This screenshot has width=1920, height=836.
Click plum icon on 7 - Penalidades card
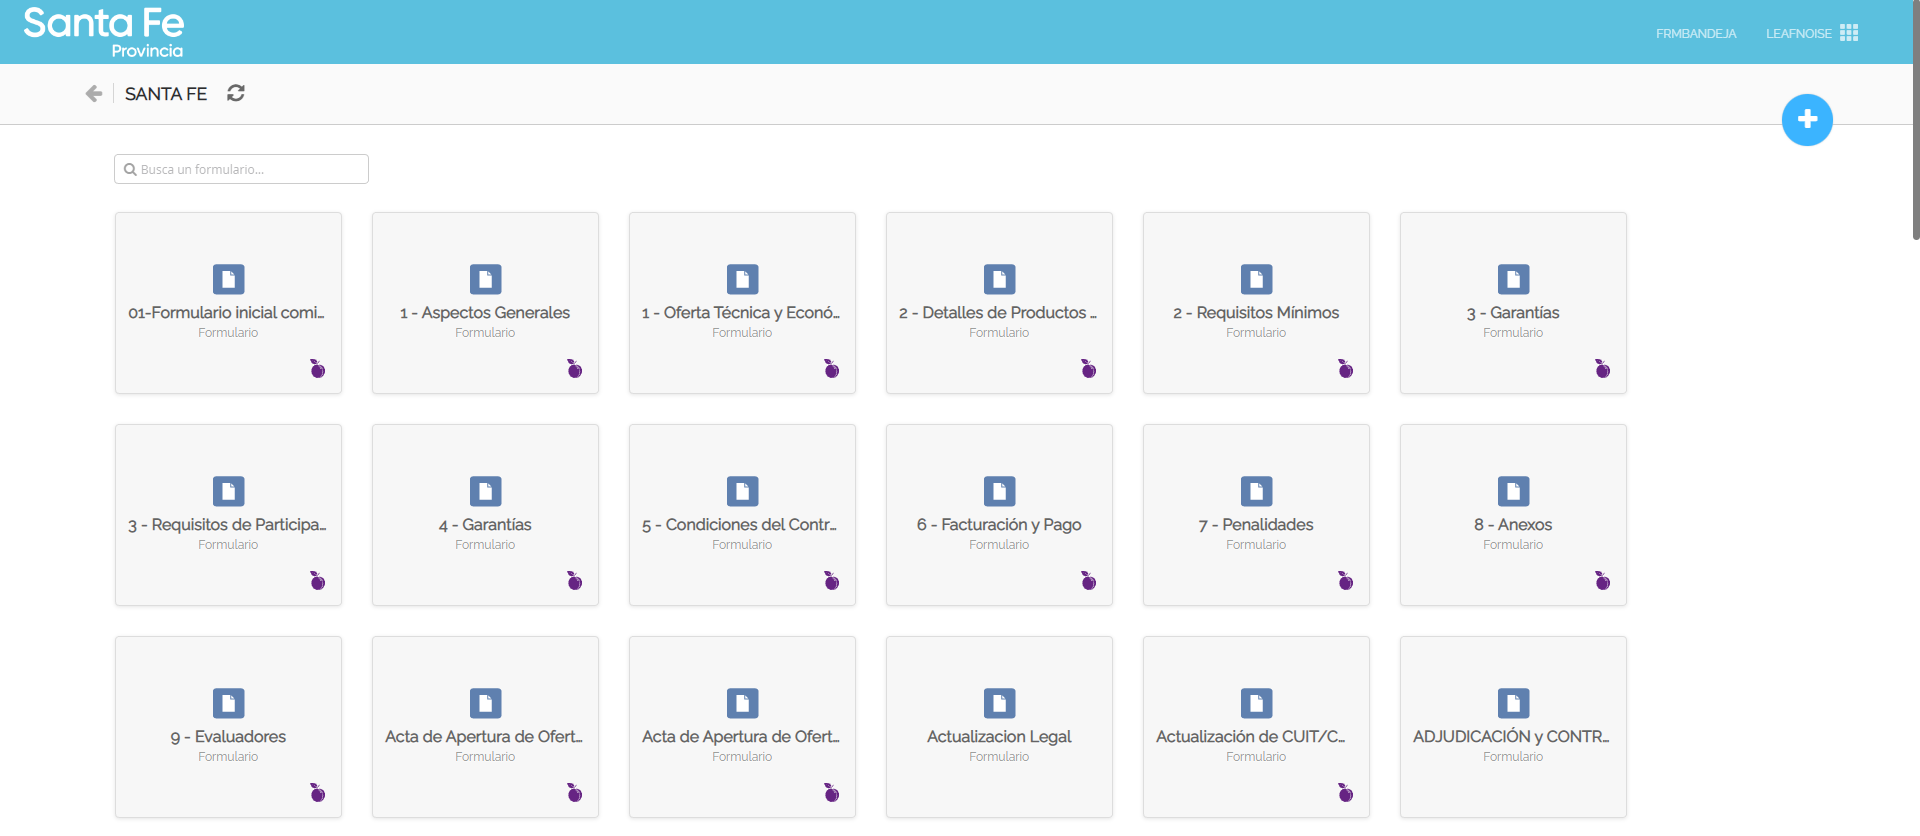click(x=1345, y=581)
